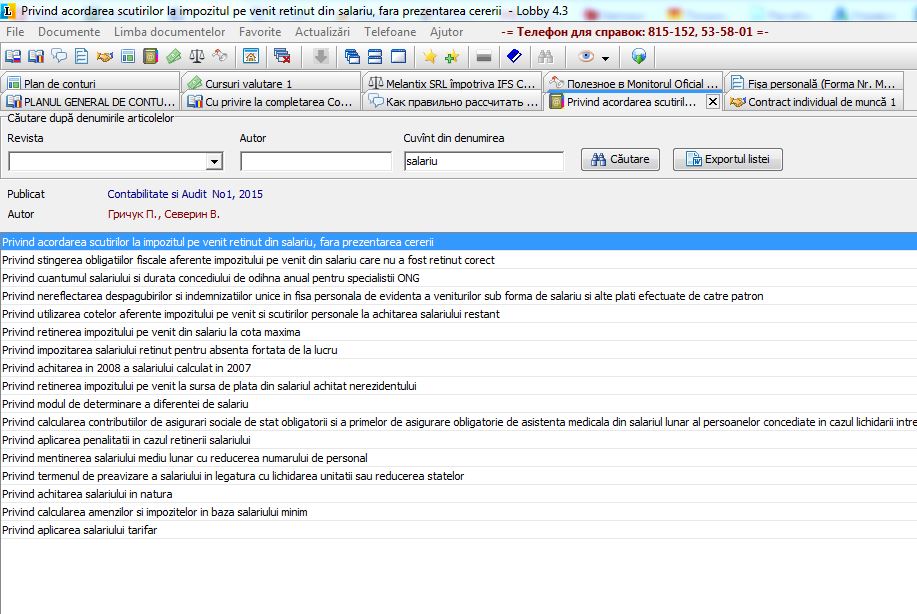Focus the Cuvînt din denumirea field

tap(484, 161)
